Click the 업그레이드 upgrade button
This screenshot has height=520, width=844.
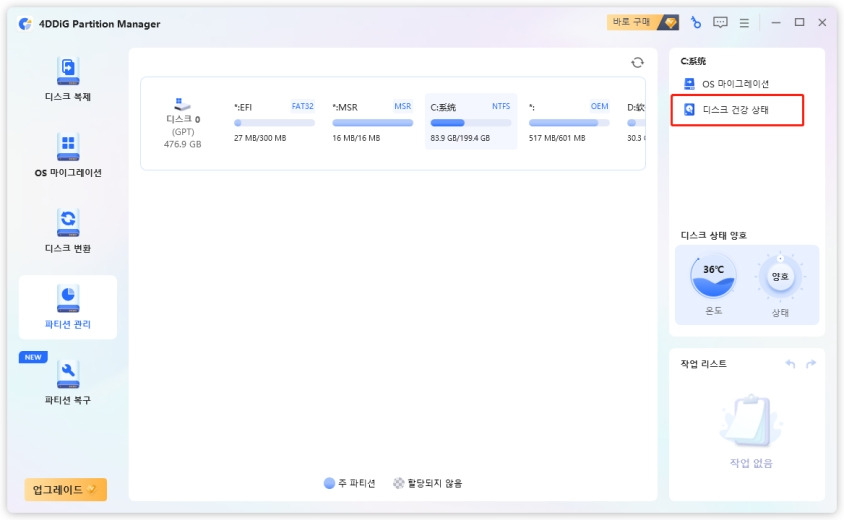(66, 489)
